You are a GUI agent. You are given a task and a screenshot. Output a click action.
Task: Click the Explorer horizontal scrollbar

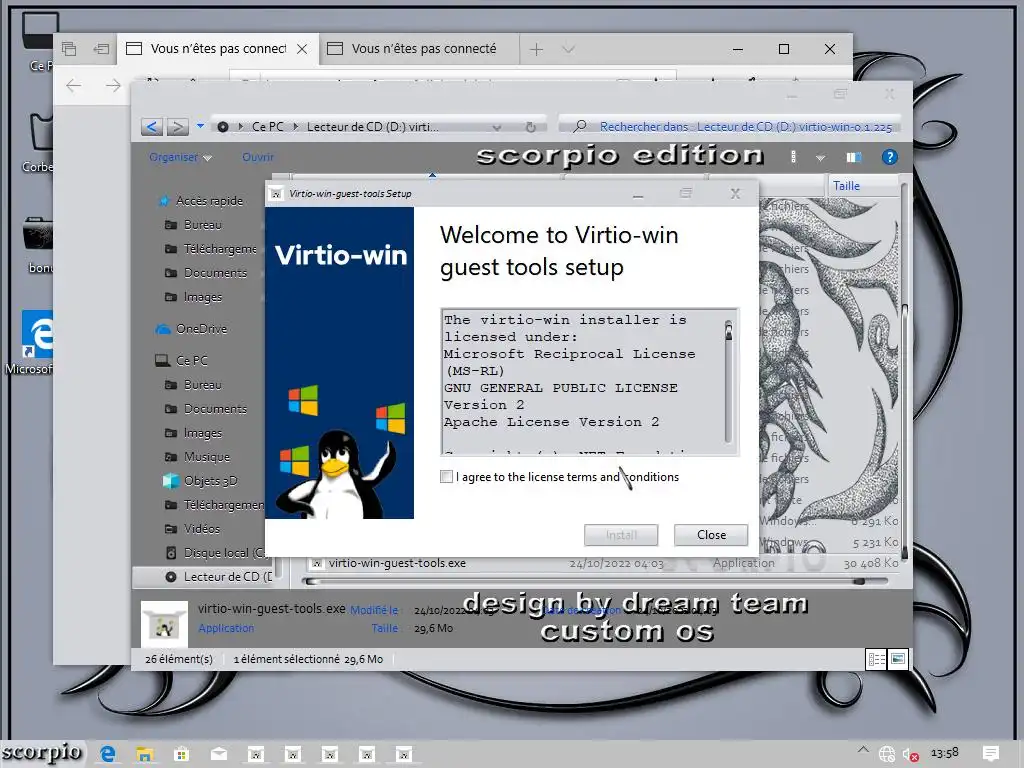[594, 581]
